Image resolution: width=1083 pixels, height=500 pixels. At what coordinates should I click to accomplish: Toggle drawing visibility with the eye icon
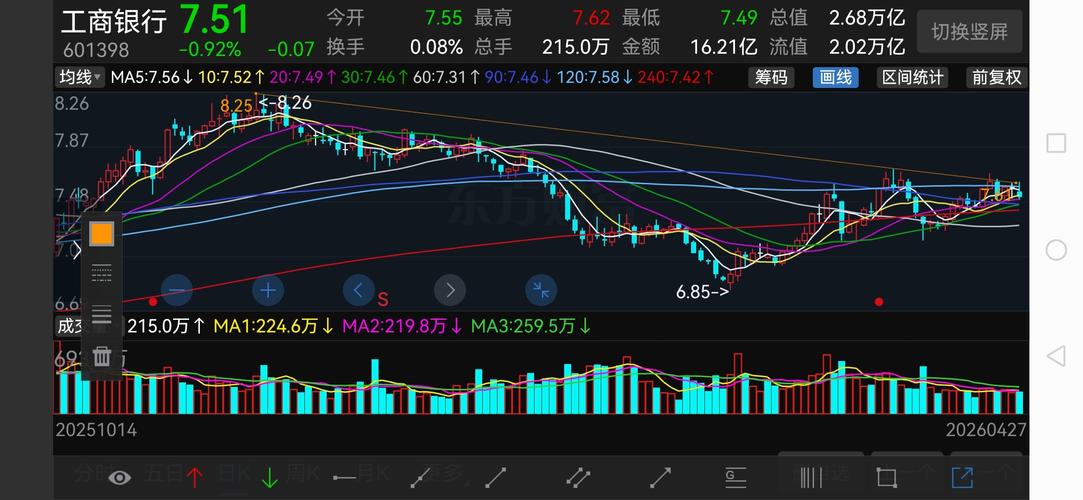click(119, 477)
